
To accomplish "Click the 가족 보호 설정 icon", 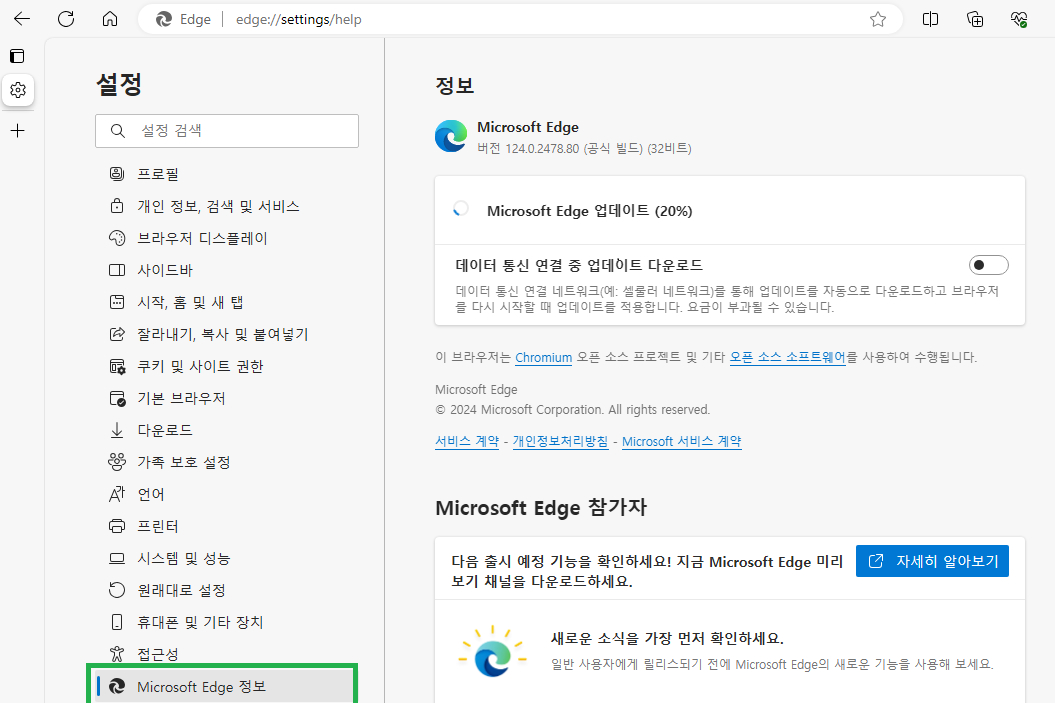I will click(x=117, y=461).
